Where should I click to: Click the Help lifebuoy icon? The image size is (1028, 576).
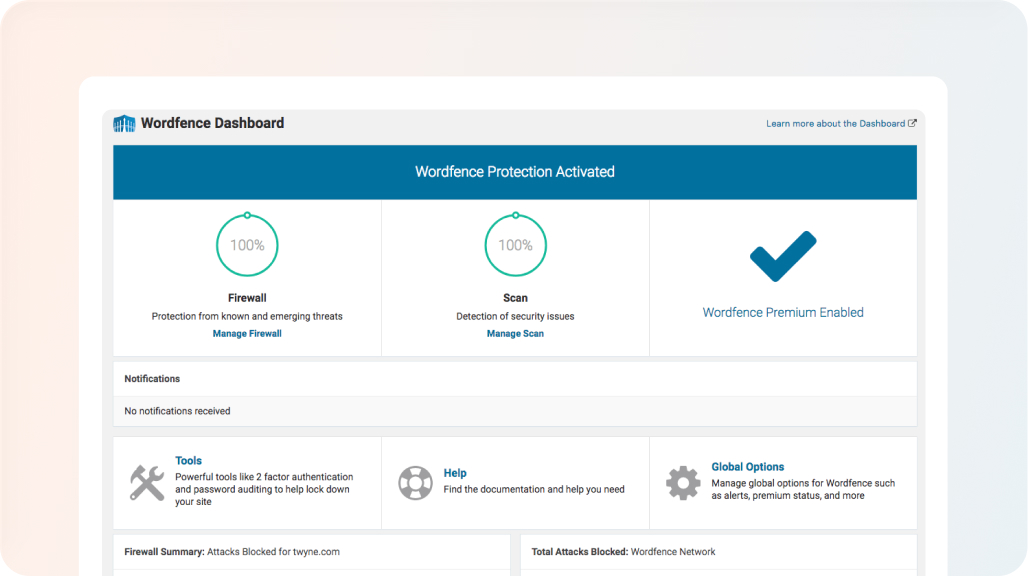pos(415,483)
